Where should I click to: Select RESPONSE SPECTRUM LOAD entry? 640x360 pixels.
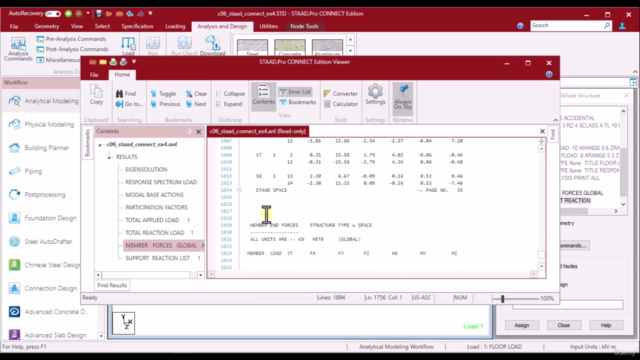[x=161, y=182]
